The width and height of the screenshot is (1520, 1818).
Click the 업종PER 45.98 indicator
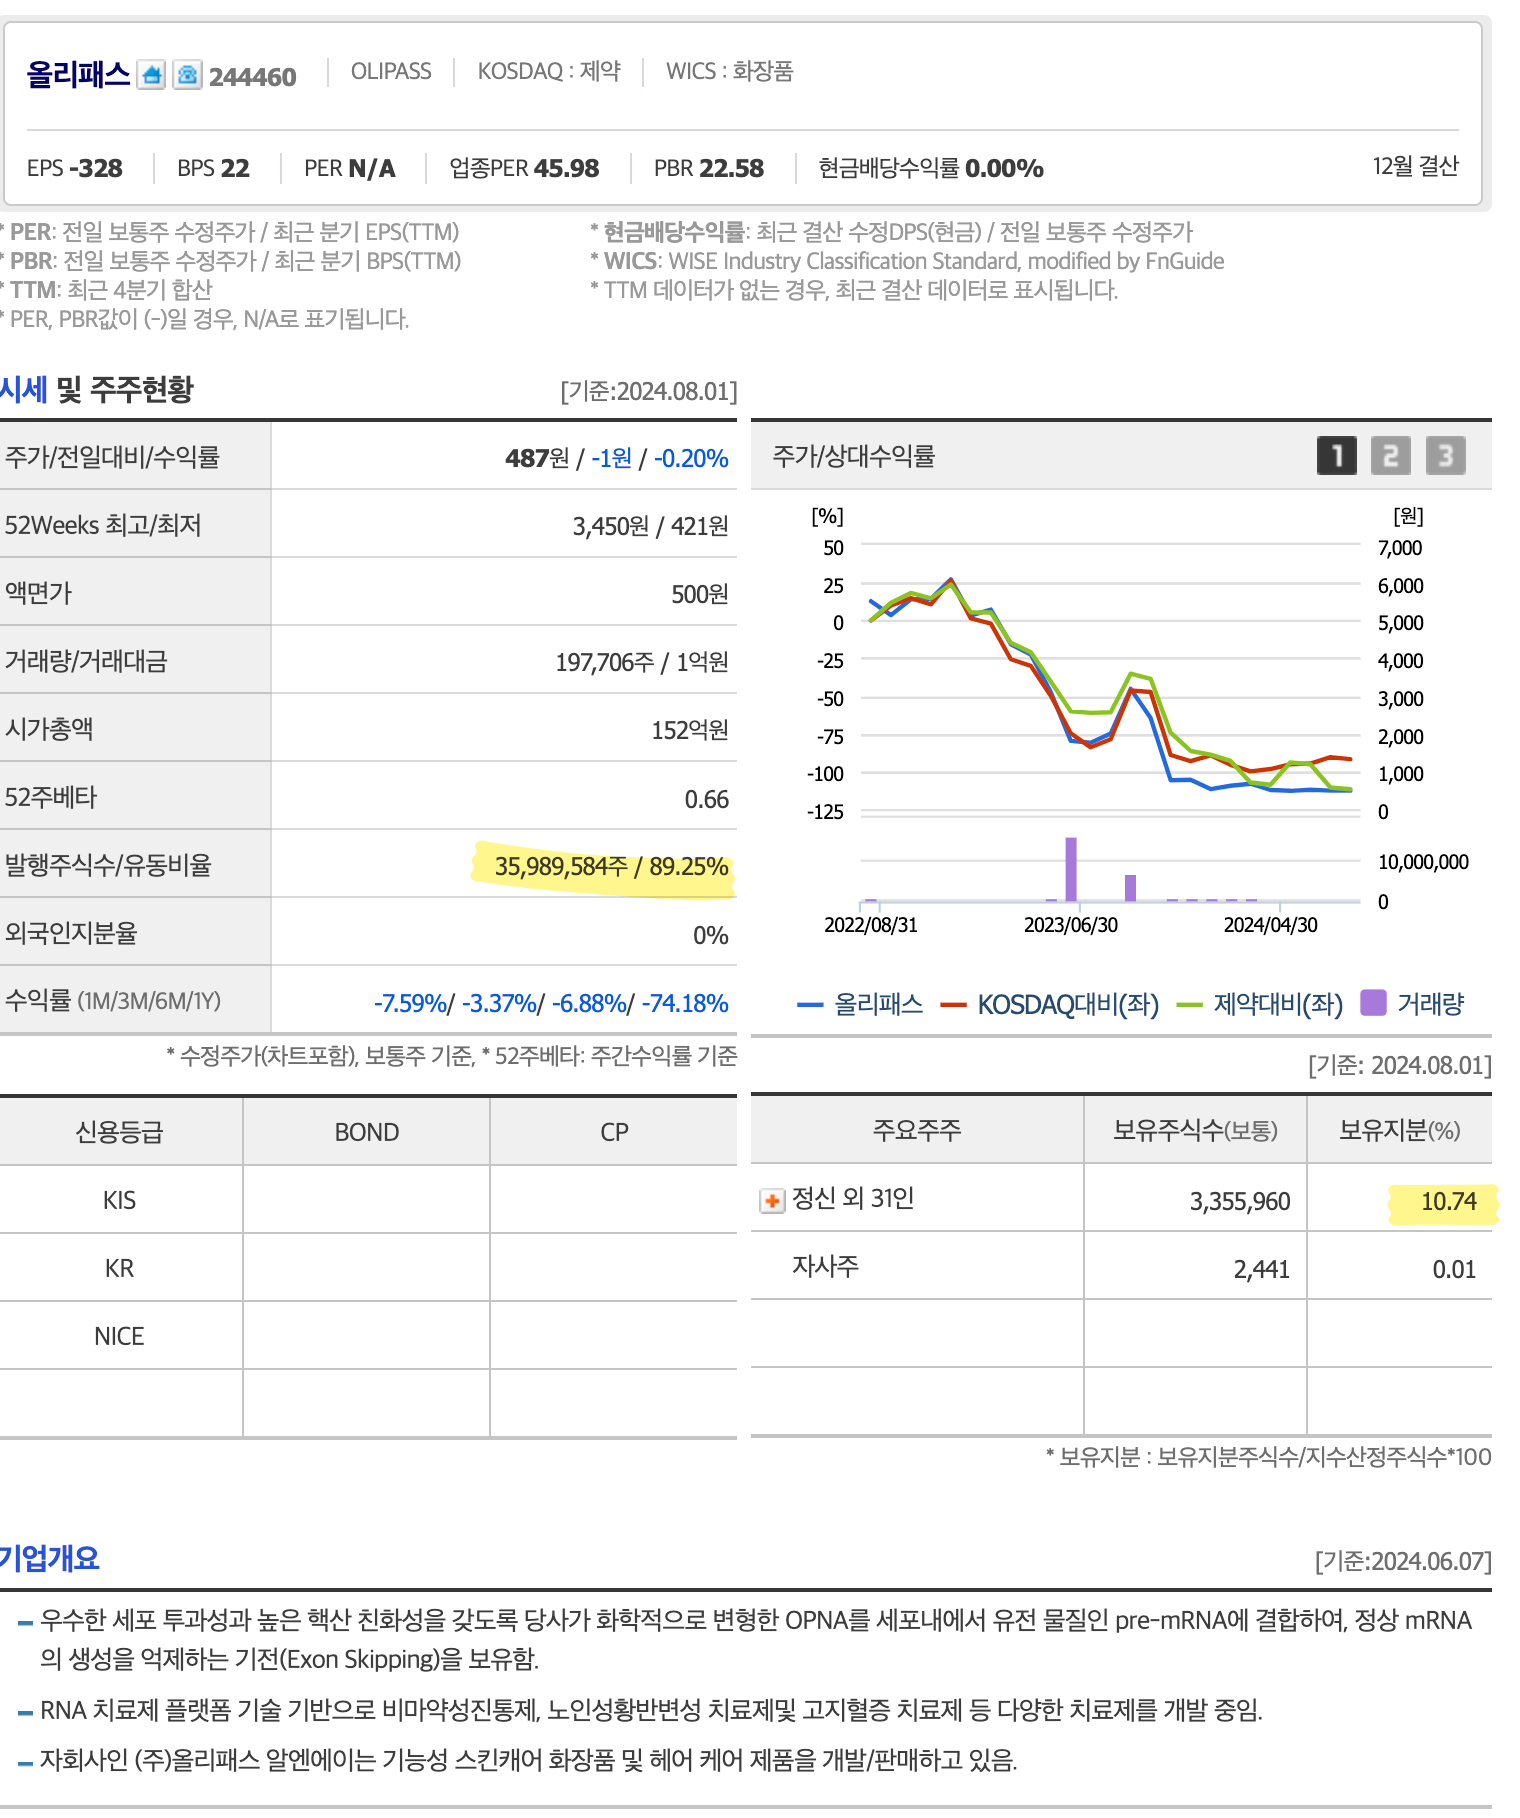[x=524, y=168]
